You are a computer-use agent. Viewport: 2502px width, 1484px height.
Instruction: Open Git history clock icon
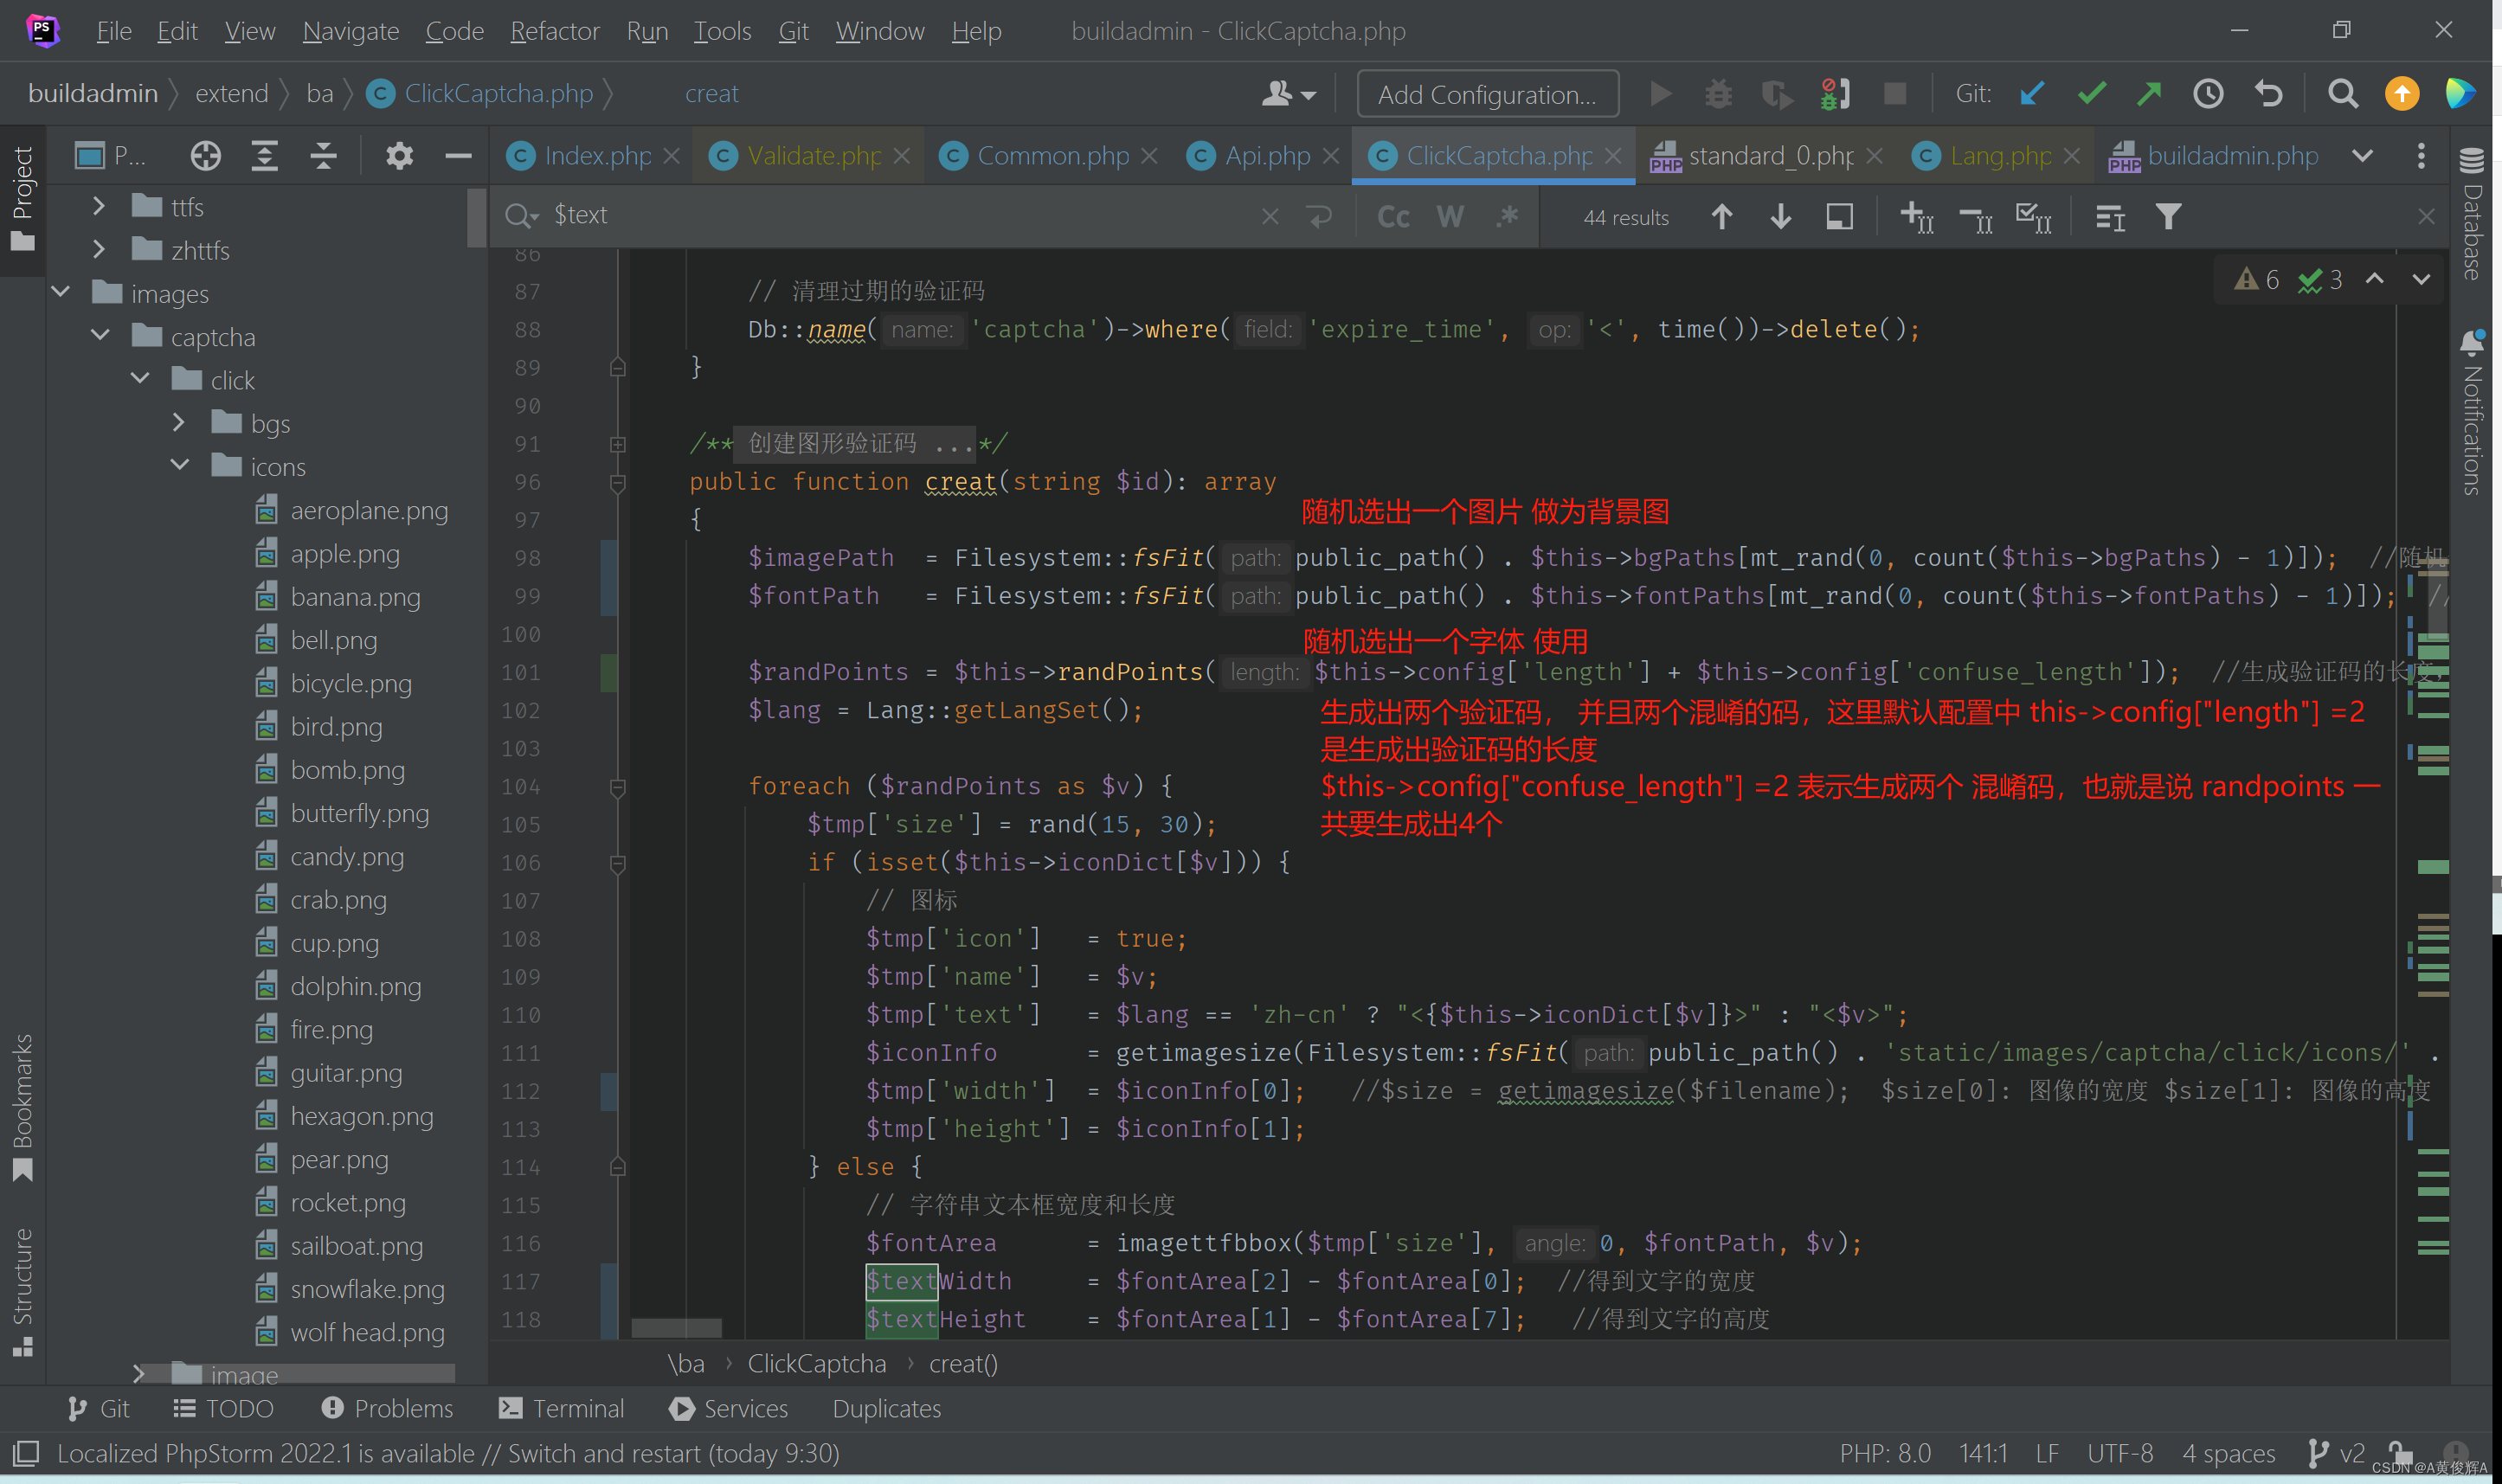[x=2208, y=94]
